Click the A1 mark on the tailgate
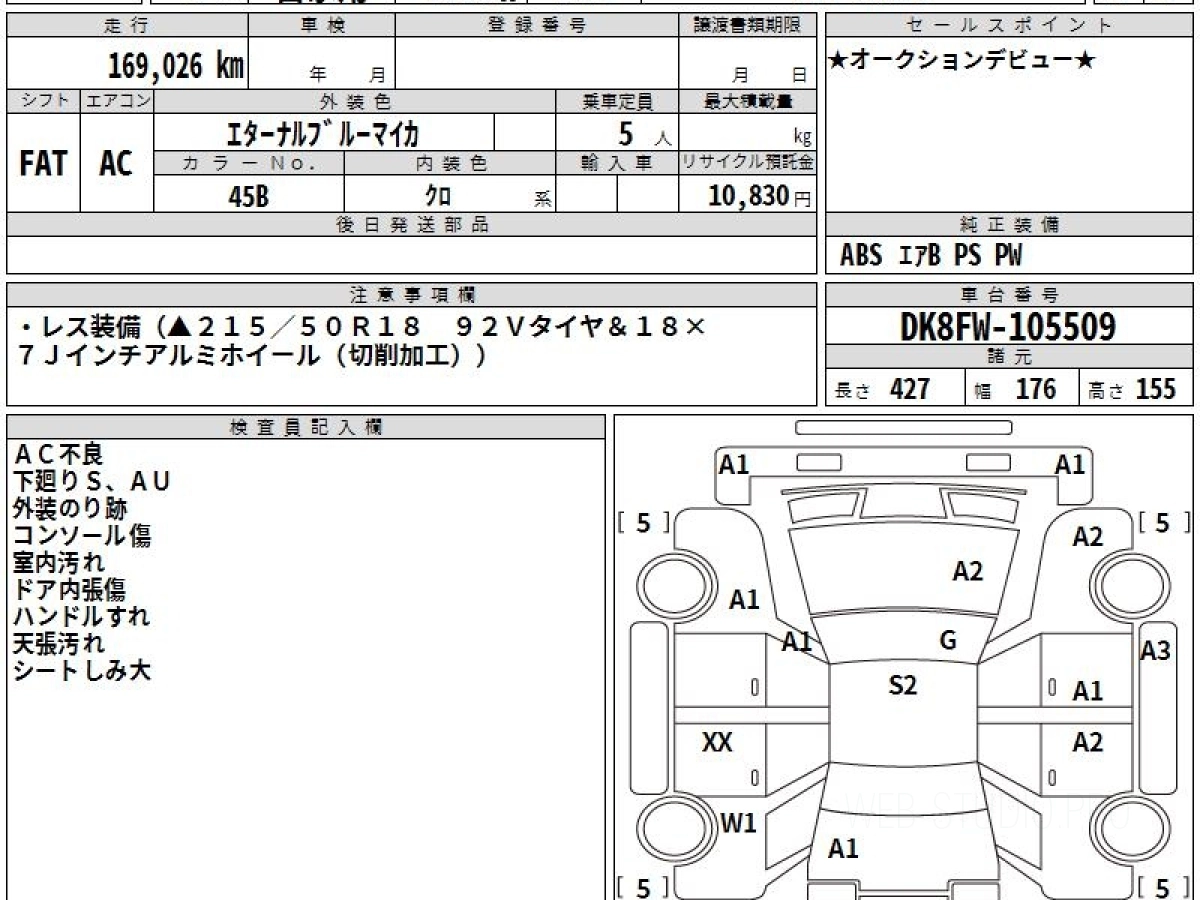The height and width of the screenshot is (900, 1200). click(844, 849)
